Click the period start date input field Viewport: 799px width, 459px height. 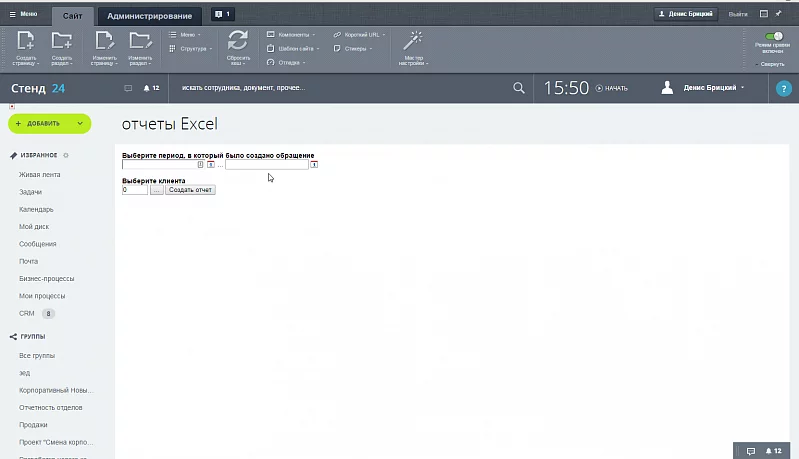tap(158, 165)
